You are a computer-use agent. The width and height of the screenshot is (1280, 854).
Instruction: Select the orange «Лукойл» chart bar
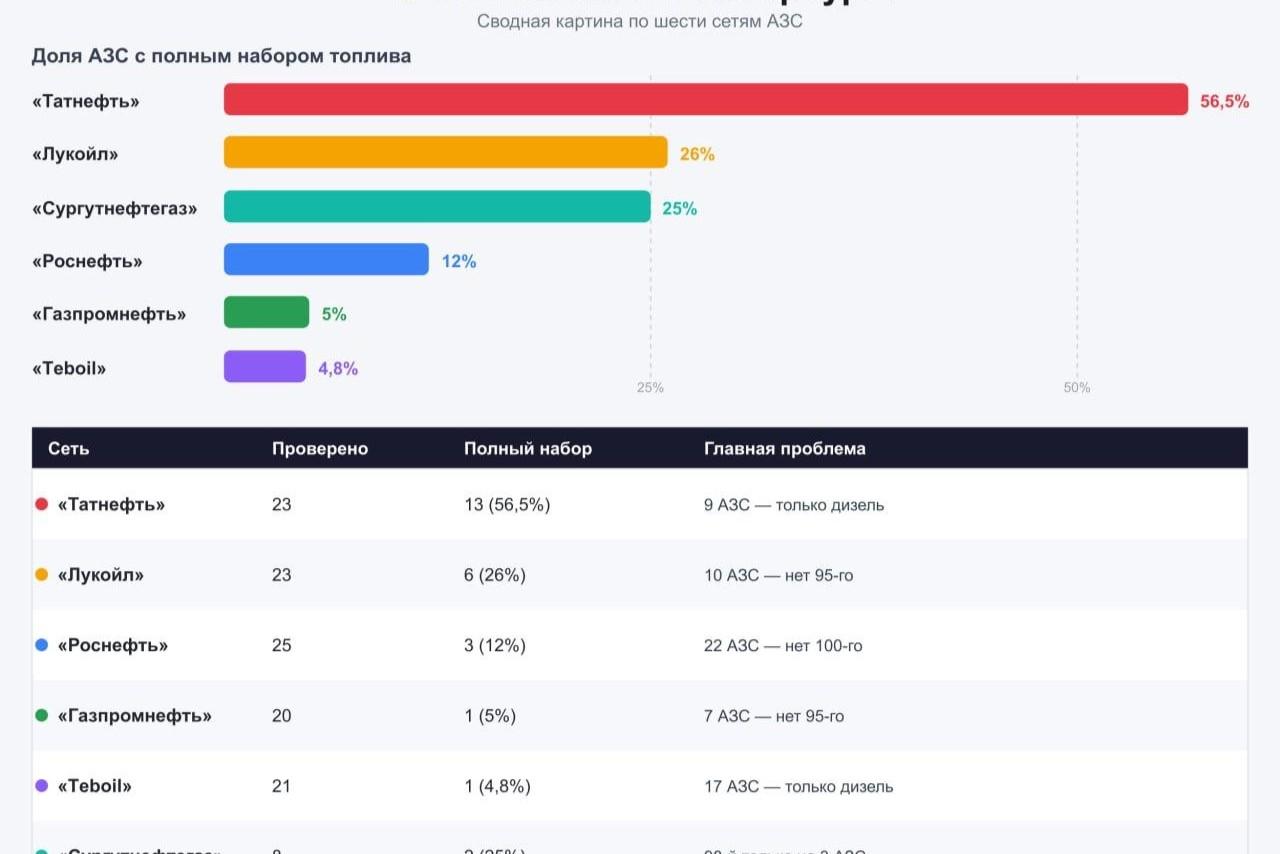point(445,152)
